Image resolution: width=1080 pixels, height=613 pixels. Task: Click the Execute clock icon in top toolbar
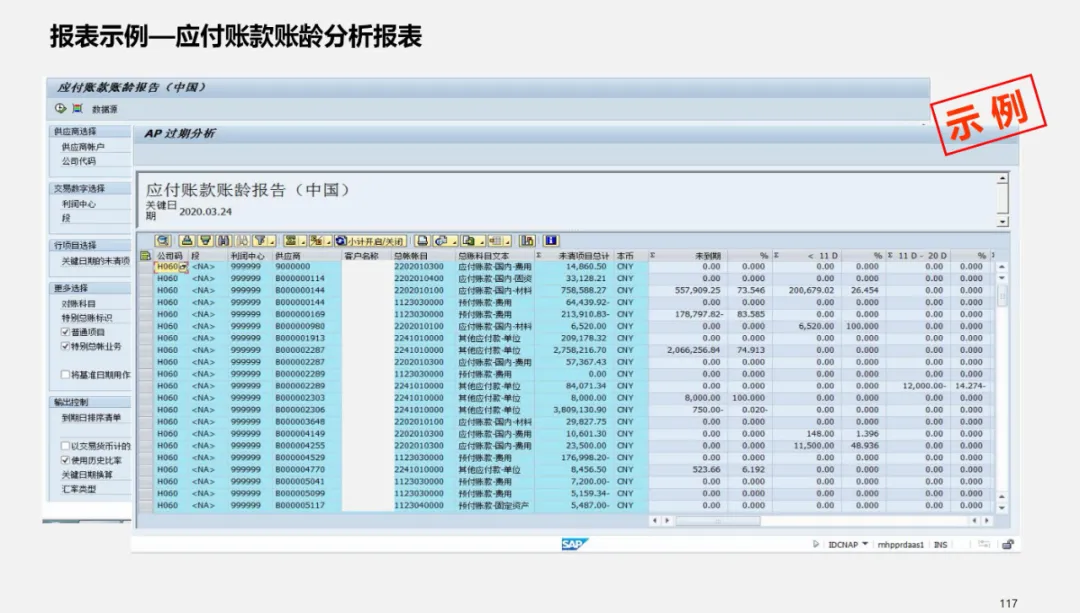pyautogui.click(x=61, y=109)
